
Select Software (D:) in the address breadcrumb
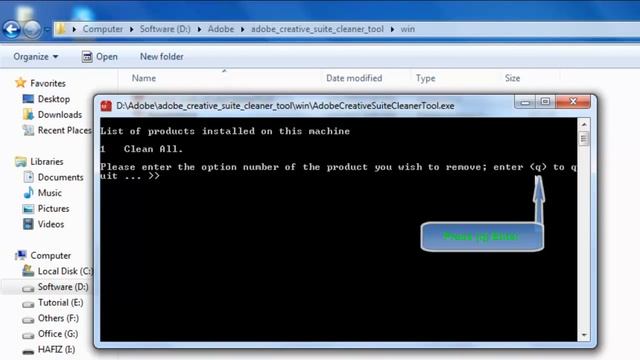[x=165, y=29]
